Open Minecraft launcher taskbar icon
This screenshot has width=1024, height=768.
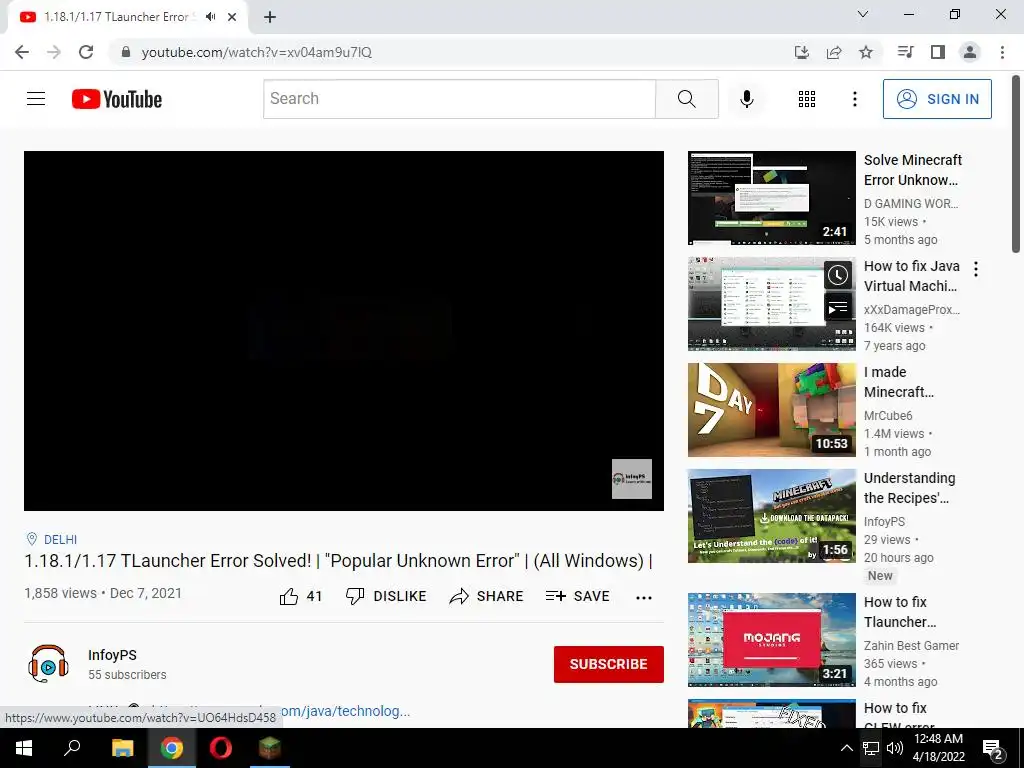(x=269, y=748)
